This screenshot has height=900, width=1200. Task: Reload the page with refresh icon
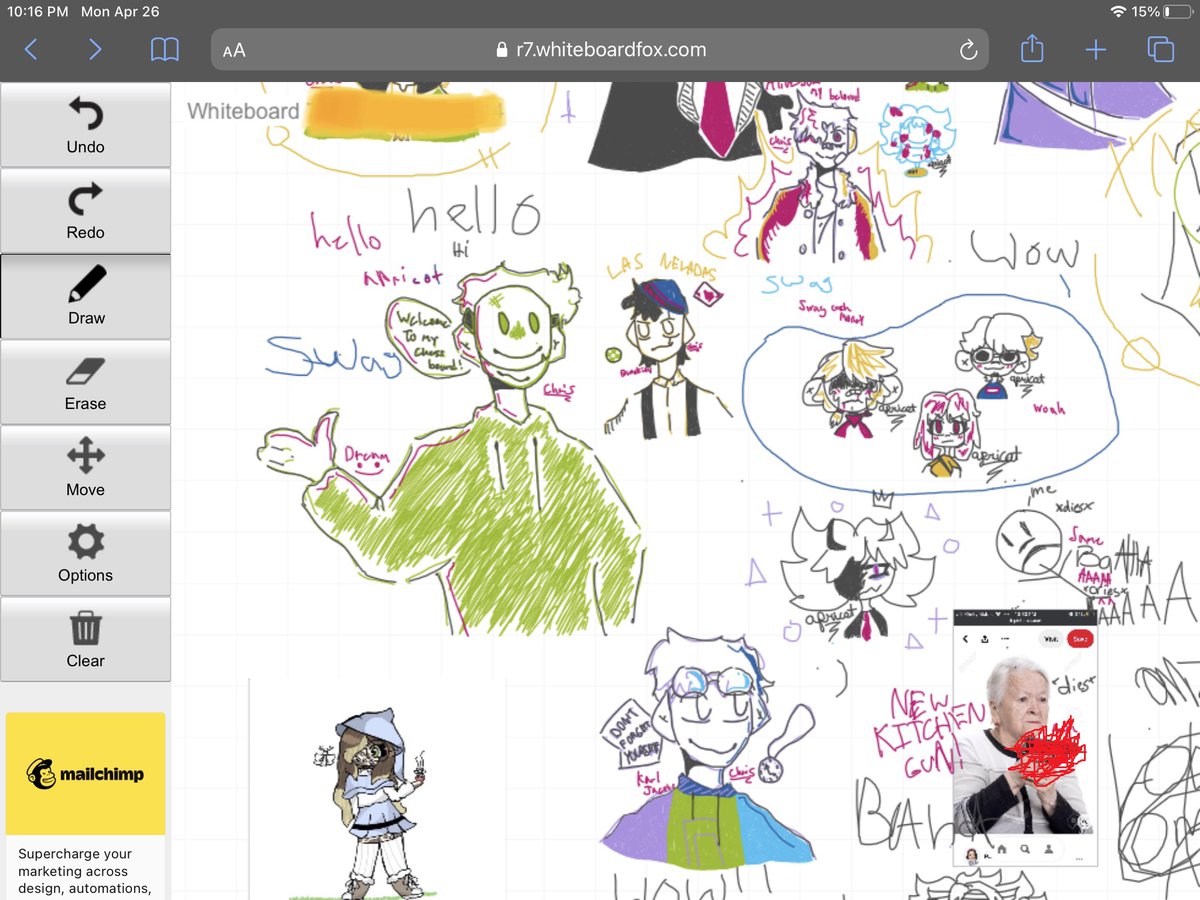pyautogui.click(x=967, y=50)
